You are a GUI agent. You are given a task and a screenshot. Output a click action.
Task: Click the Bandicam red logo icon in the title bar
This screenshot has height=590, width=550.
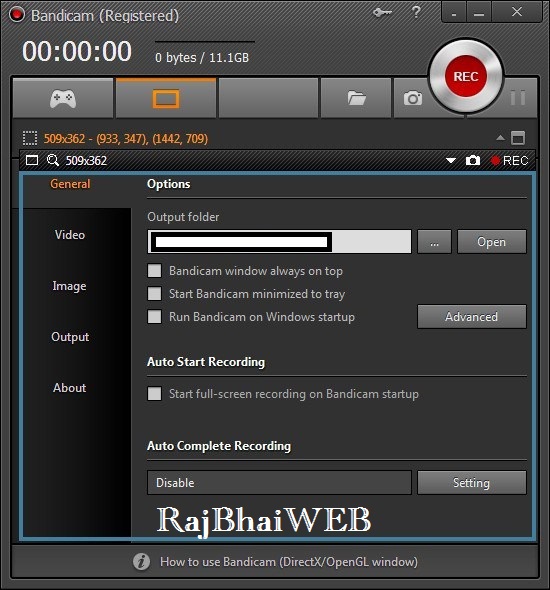click(17, 15)
